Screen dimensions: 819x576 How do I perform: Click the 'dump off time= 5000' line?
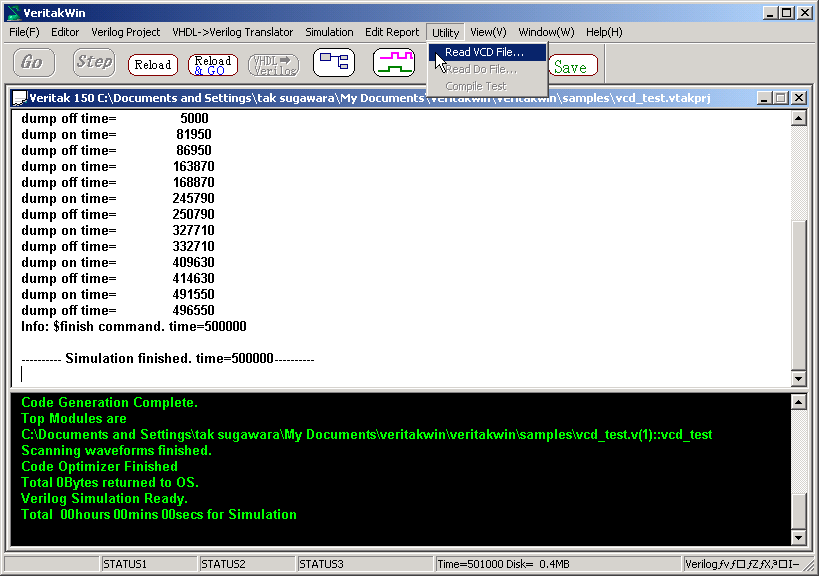tap(115, 119)
